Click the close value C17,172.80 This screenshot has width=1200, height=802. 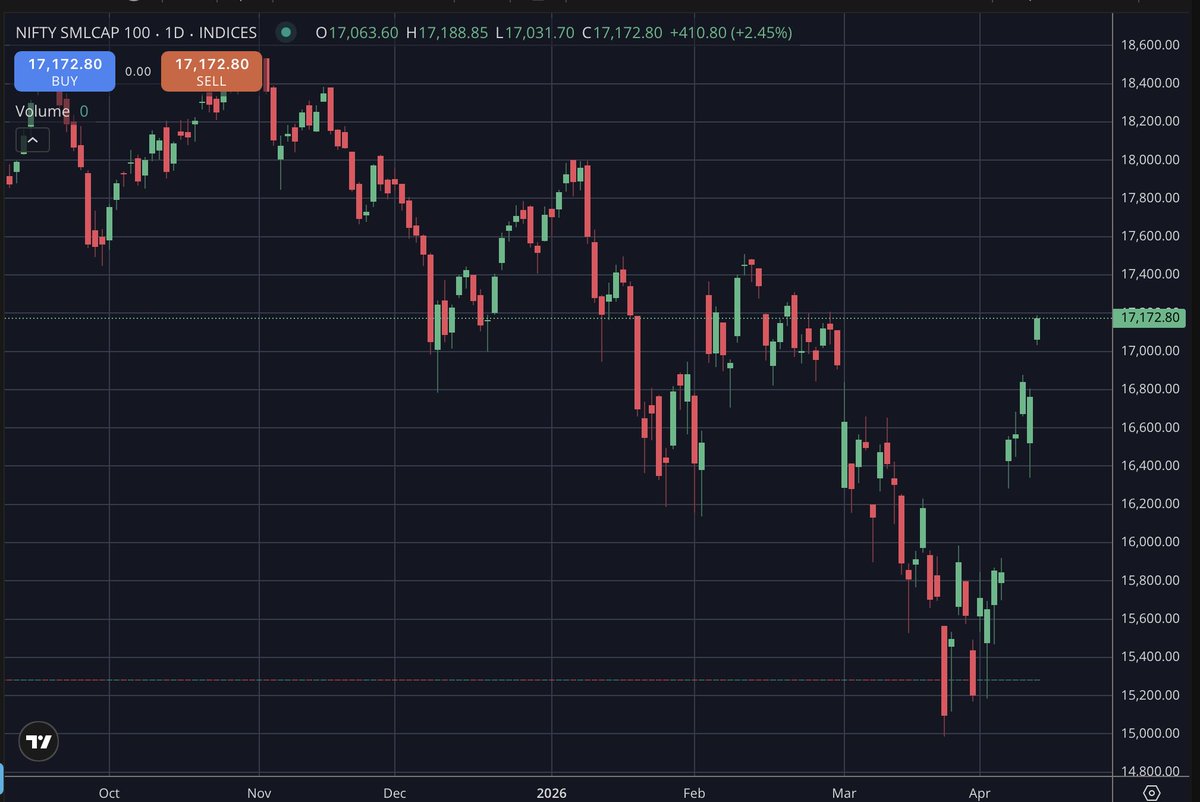coord(621,32)
